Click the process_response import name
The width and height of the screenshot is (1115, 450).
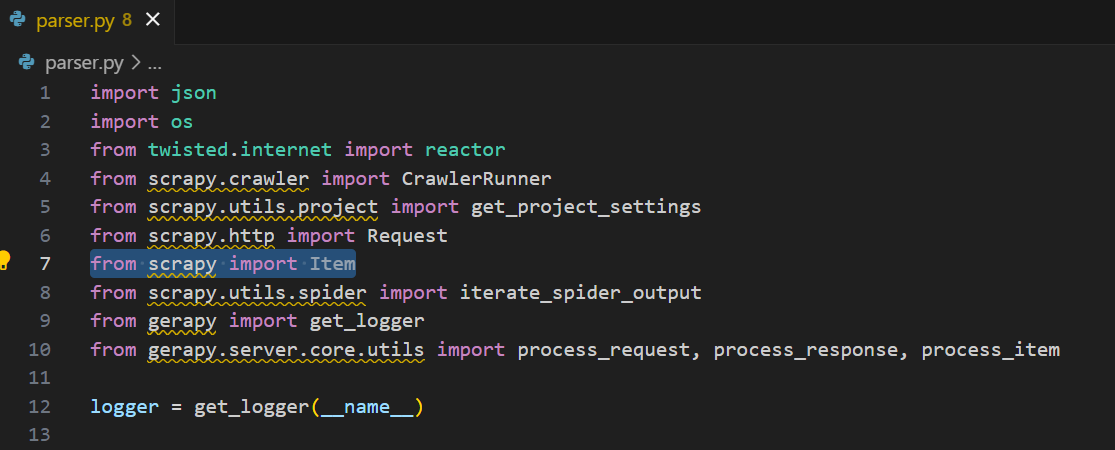[806, 350]
